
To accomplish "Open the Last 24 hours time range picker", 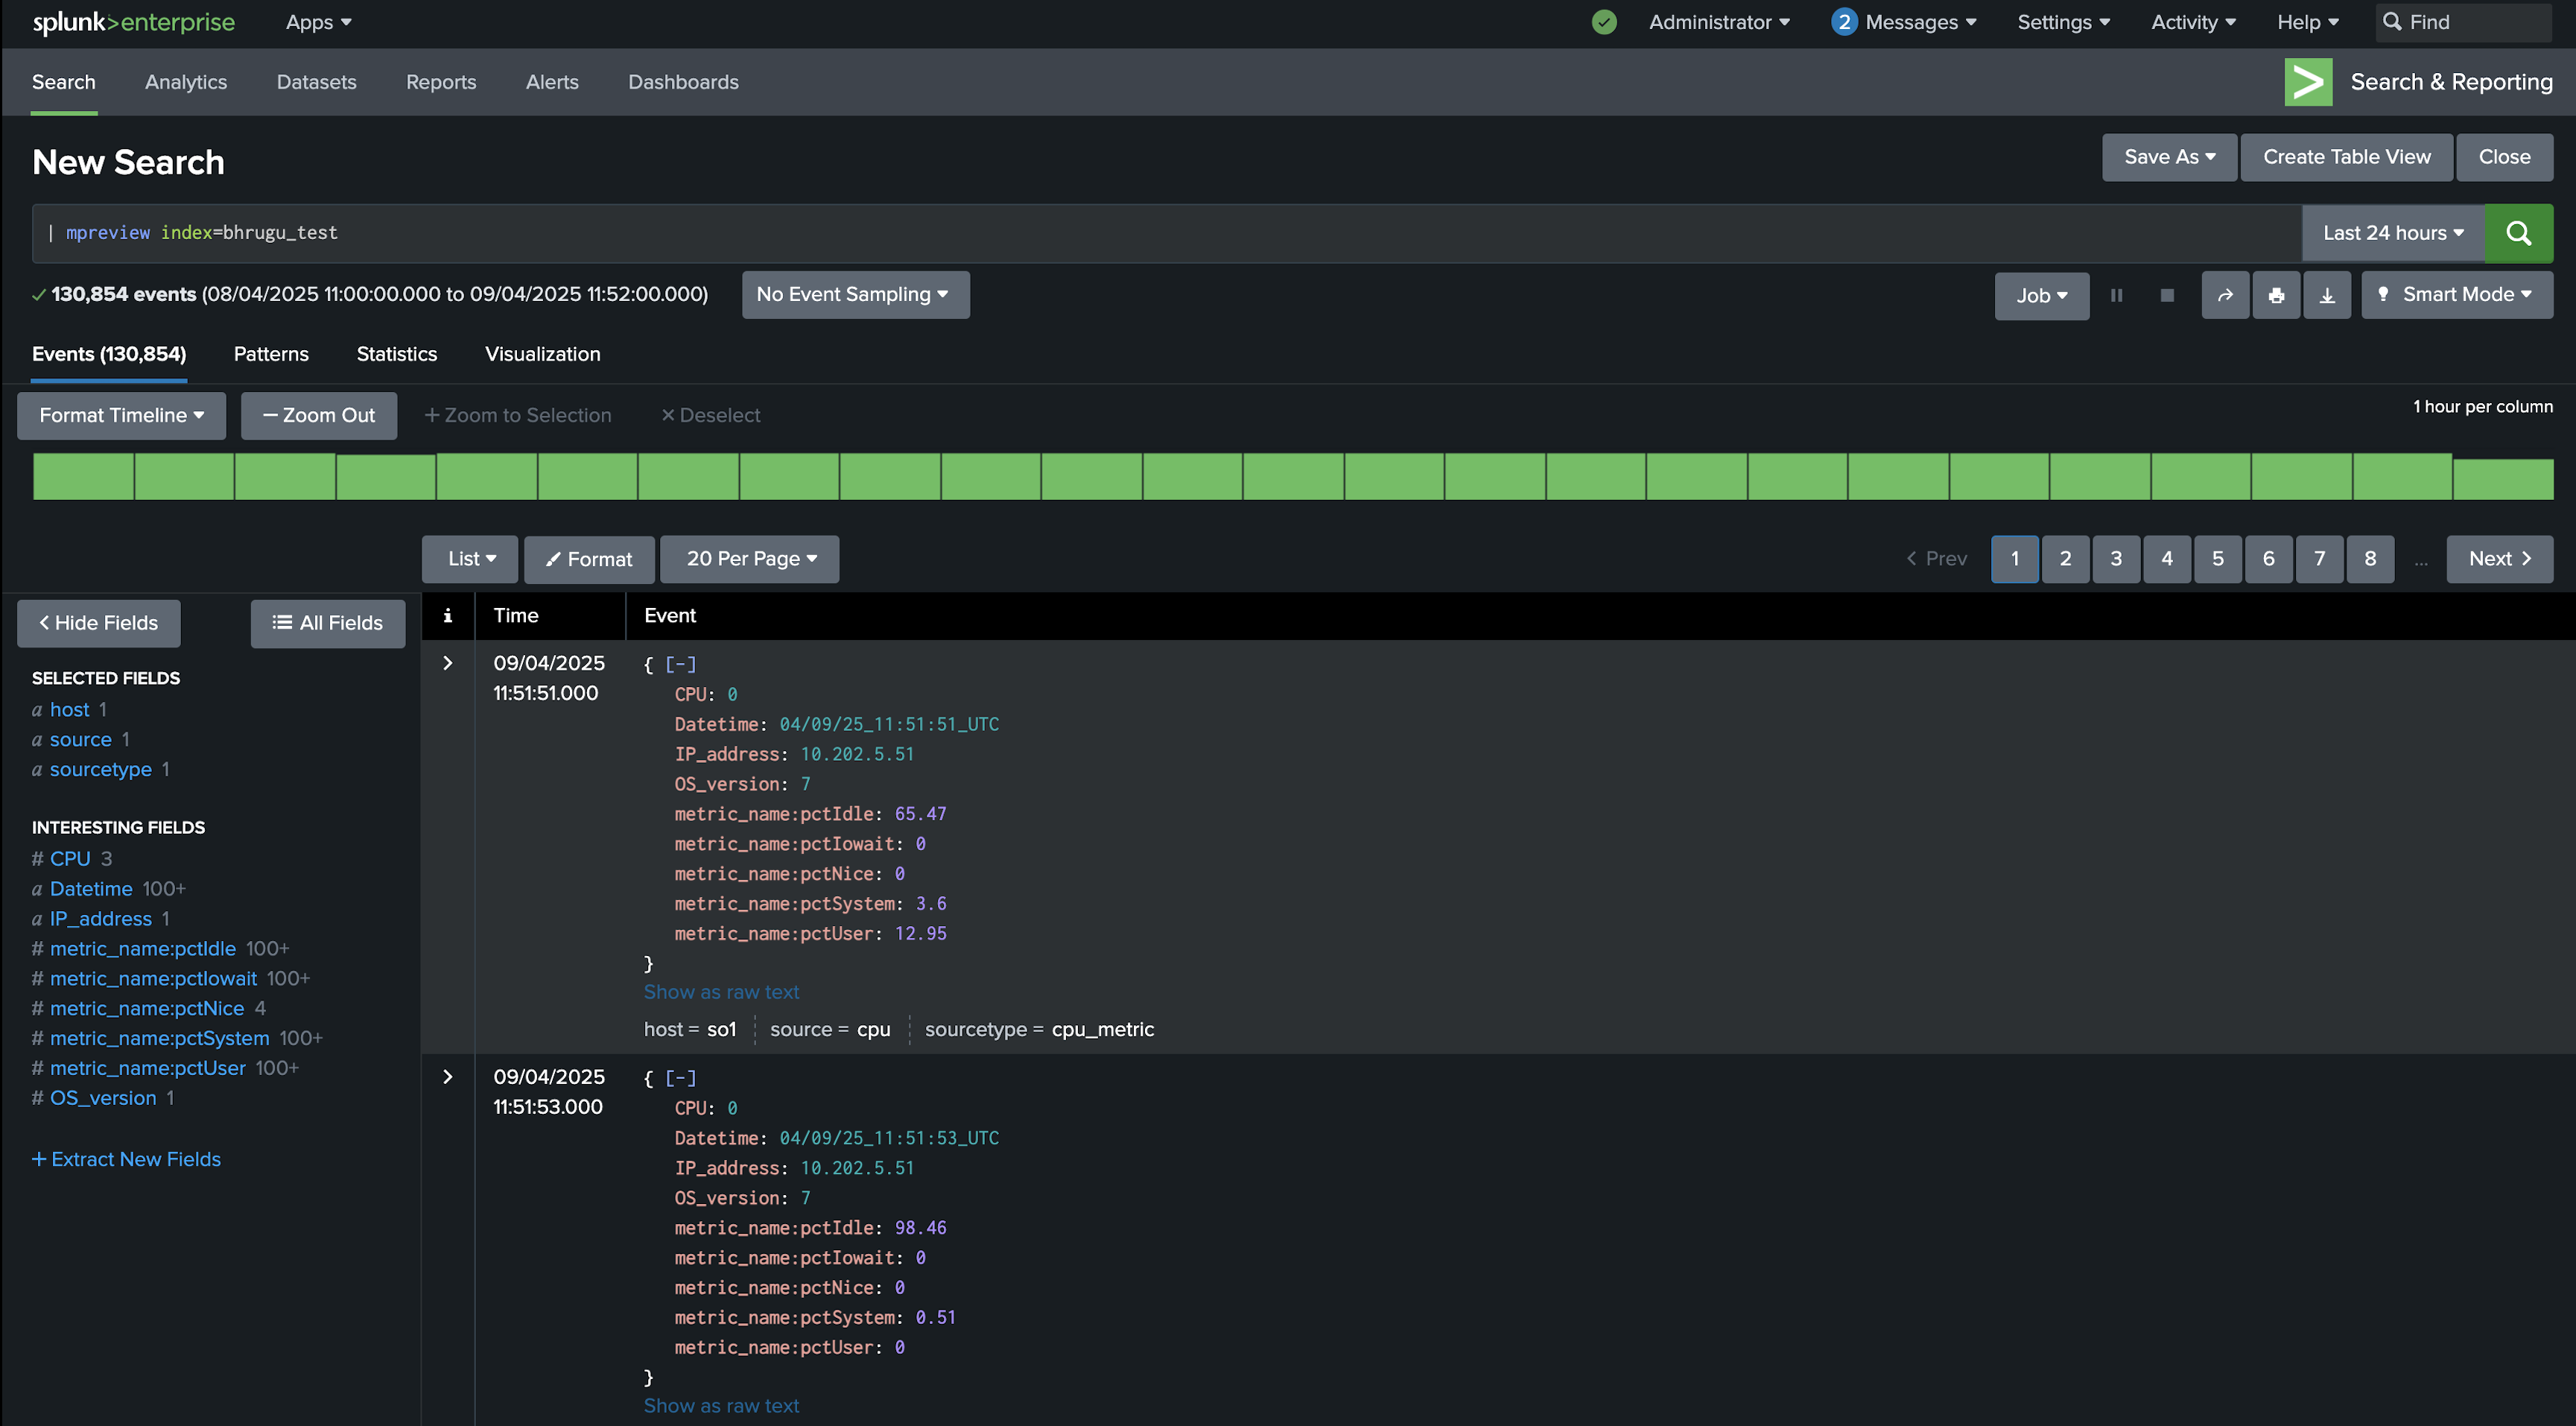I will point(2391,232).
